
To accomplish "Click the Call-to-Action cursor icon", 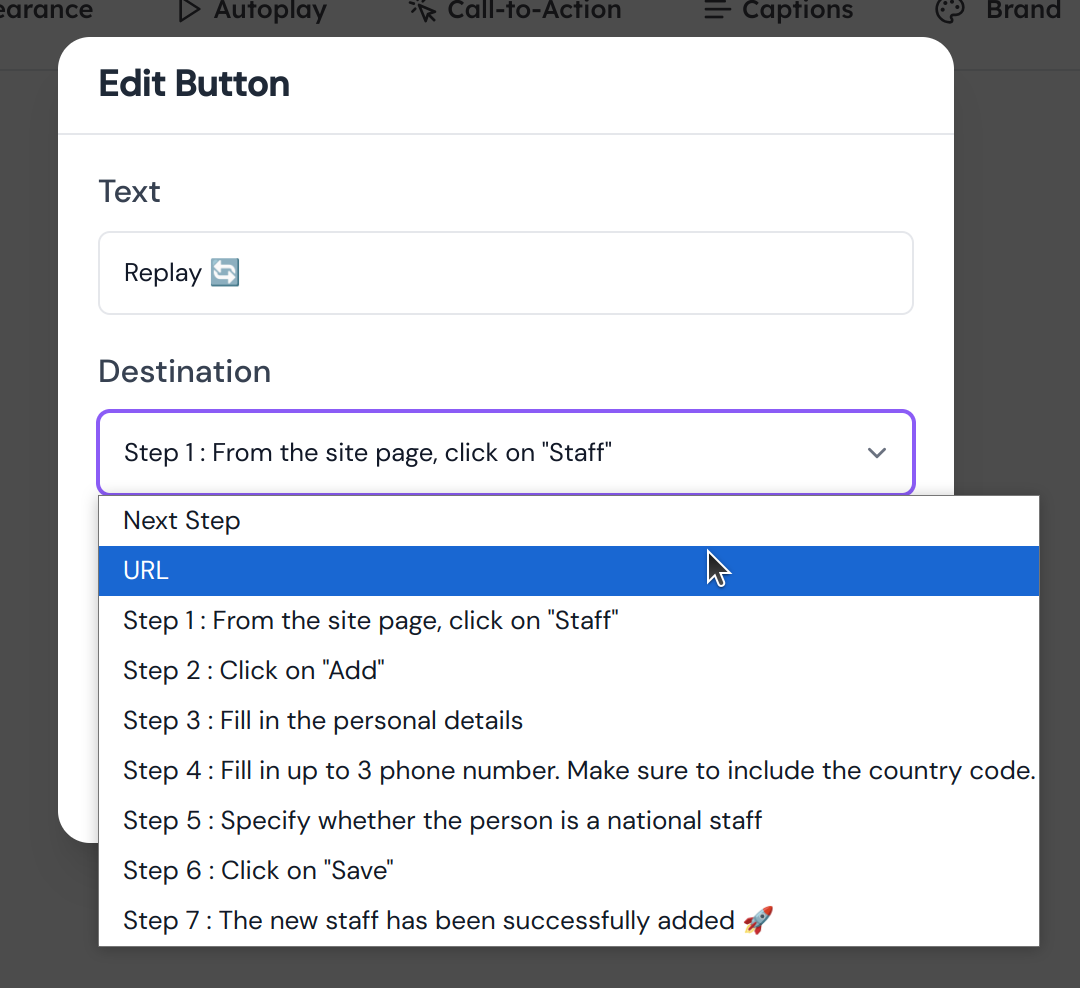I will click(x=423, y=11).
